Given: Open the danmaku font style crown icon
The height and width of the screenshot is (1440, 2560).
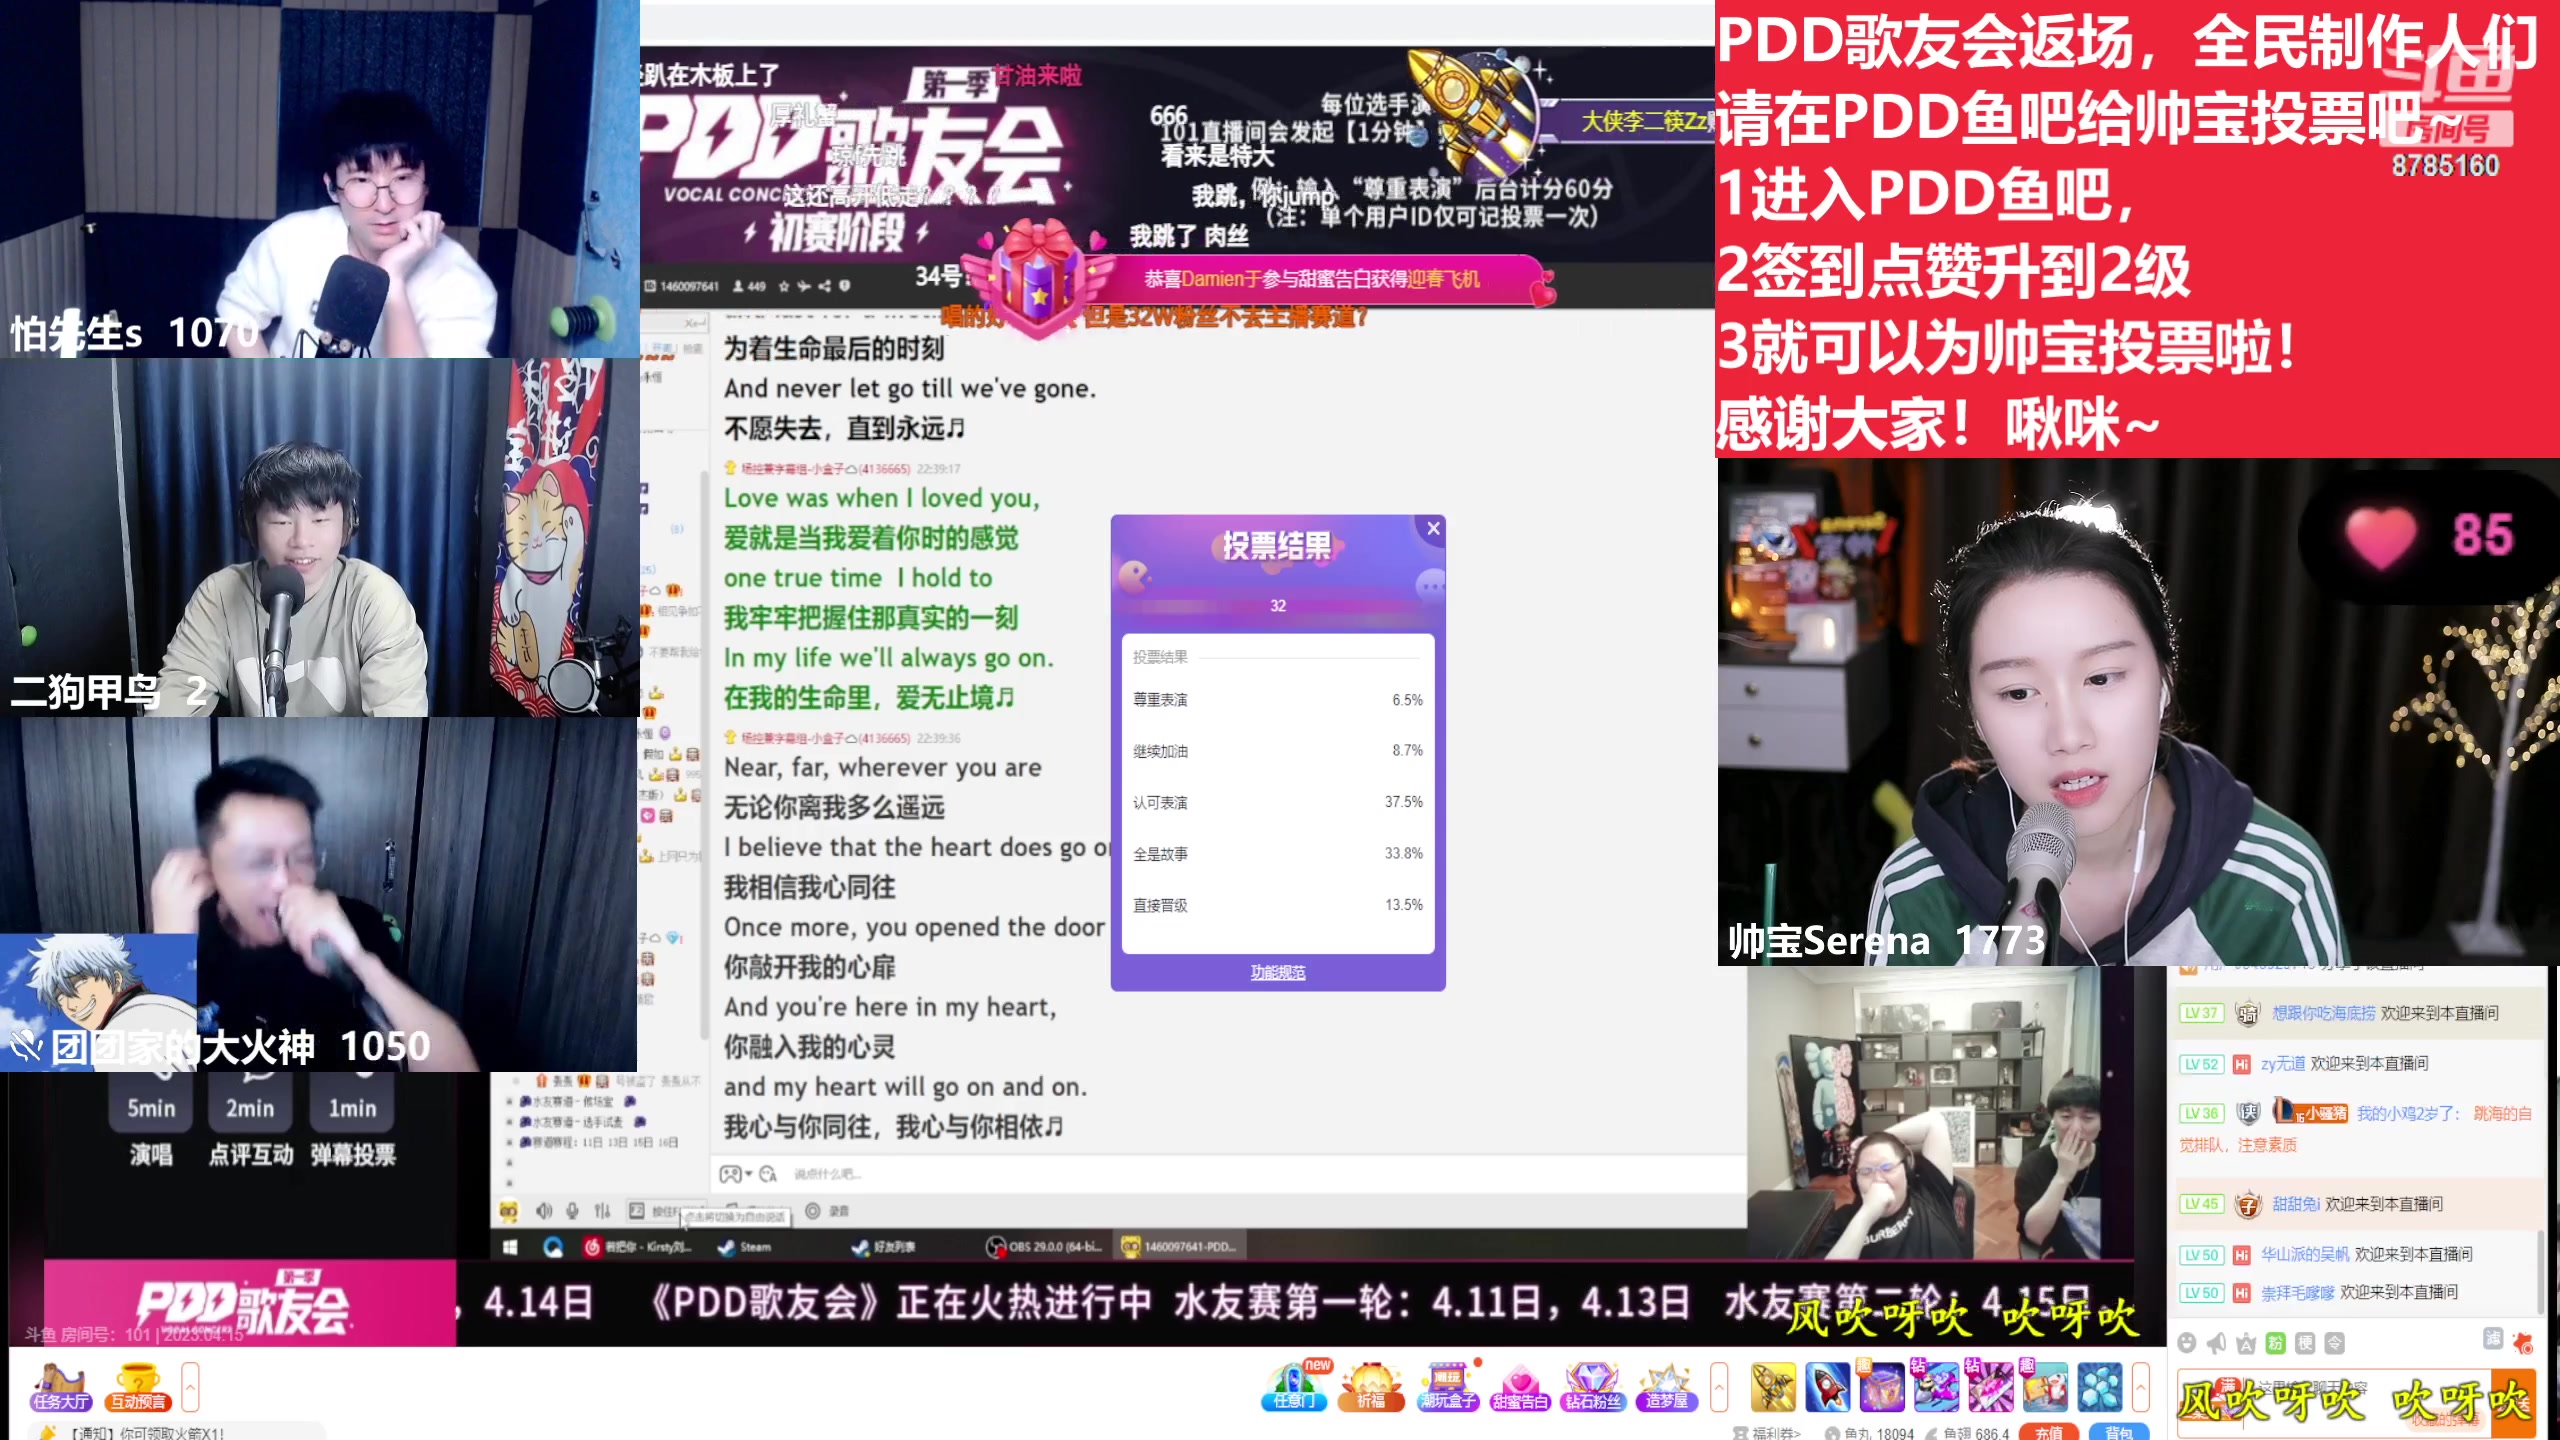Looking at the screenshot, I should (x=2246, y=1343).
